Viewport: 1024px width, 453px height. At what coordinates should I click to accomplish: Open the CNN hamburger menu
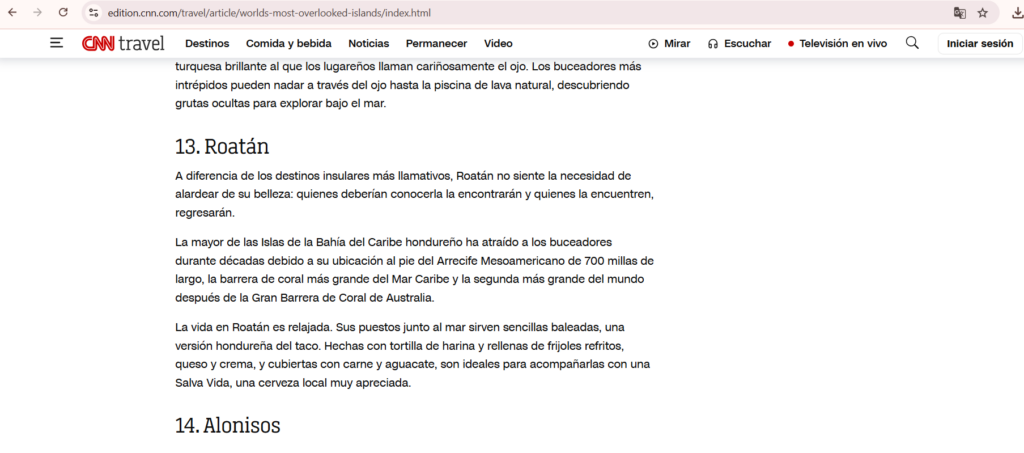point(57,43)
